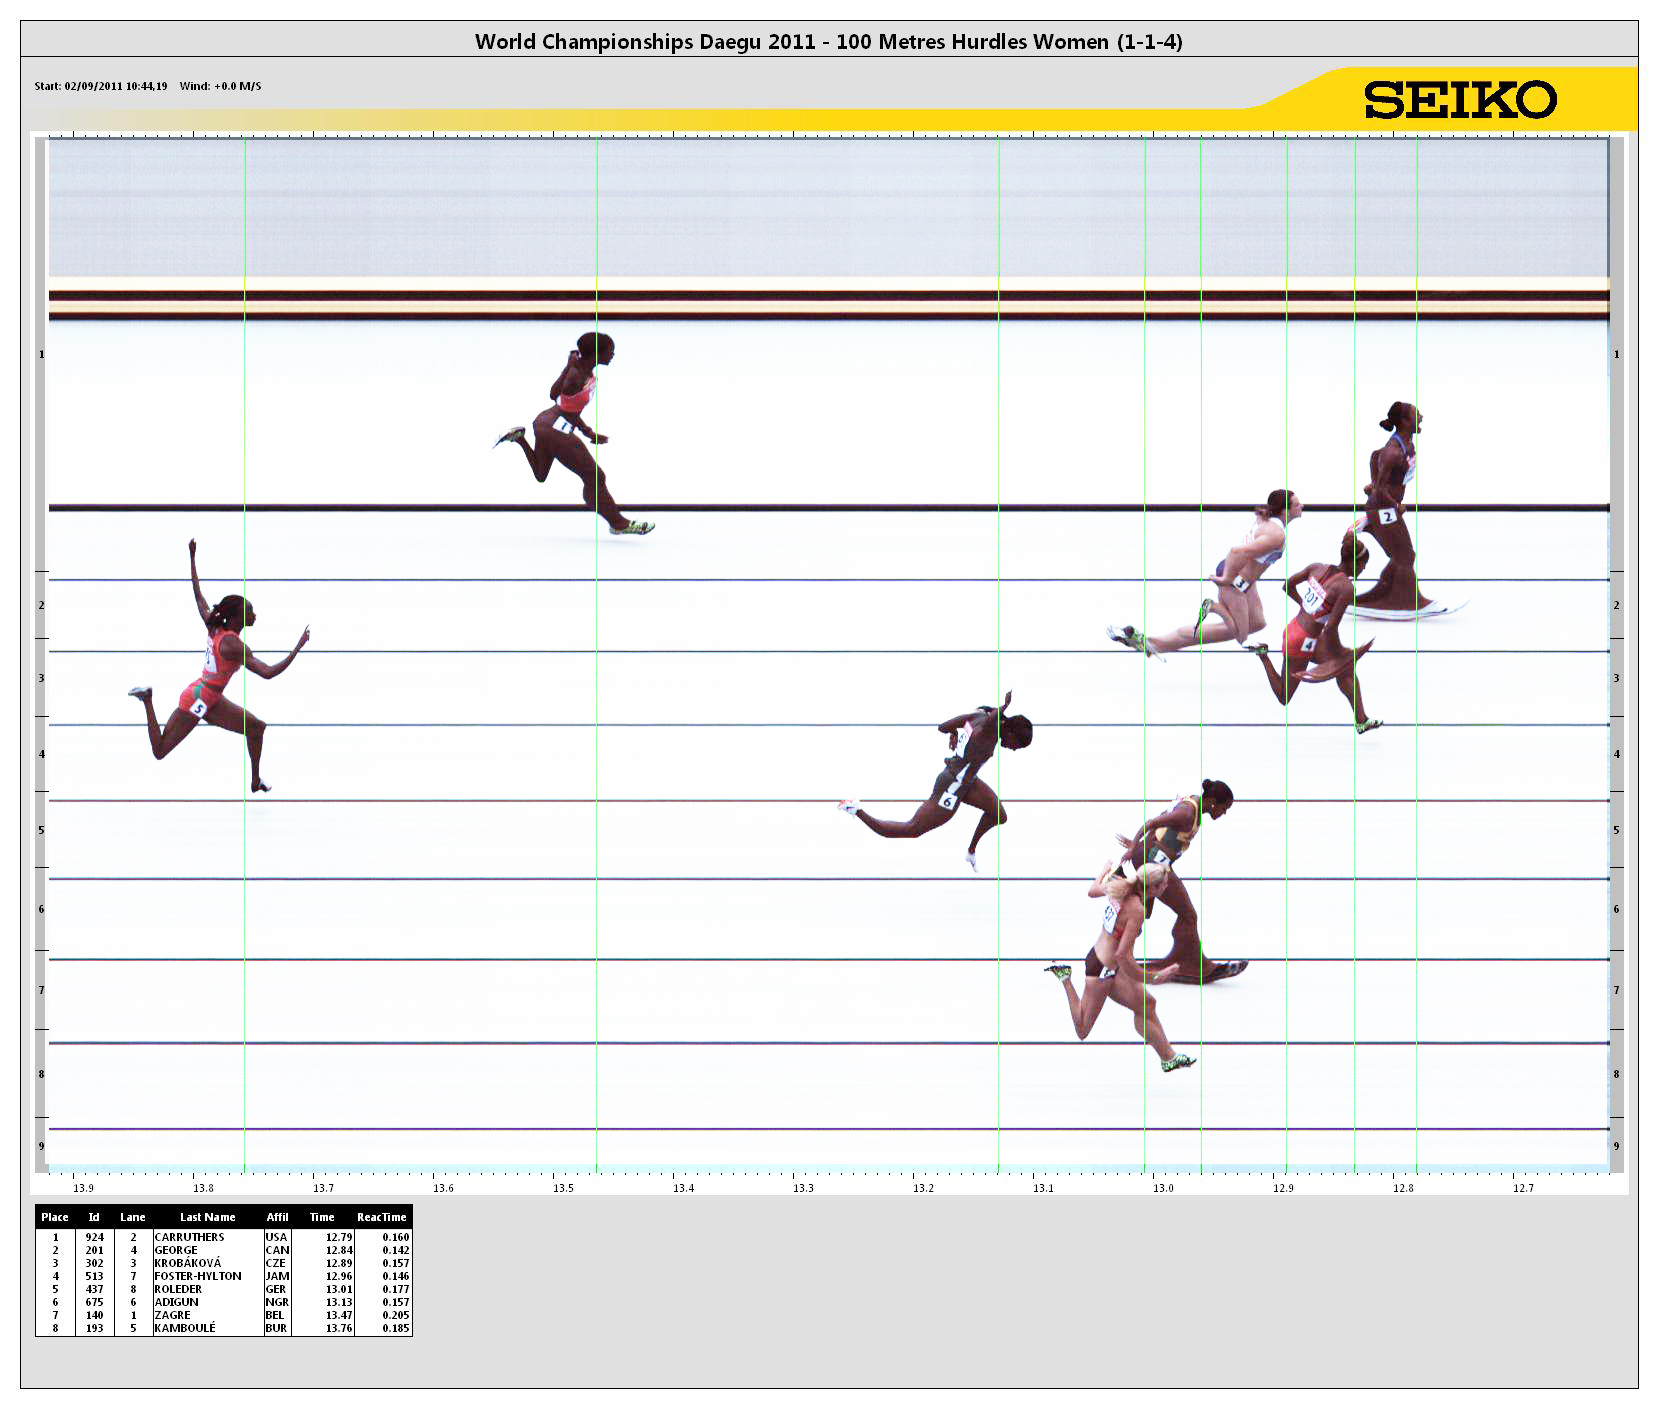Select the 12.9 mark on time scale
1659x1409 pixels.
(x=1283, y=1188)
